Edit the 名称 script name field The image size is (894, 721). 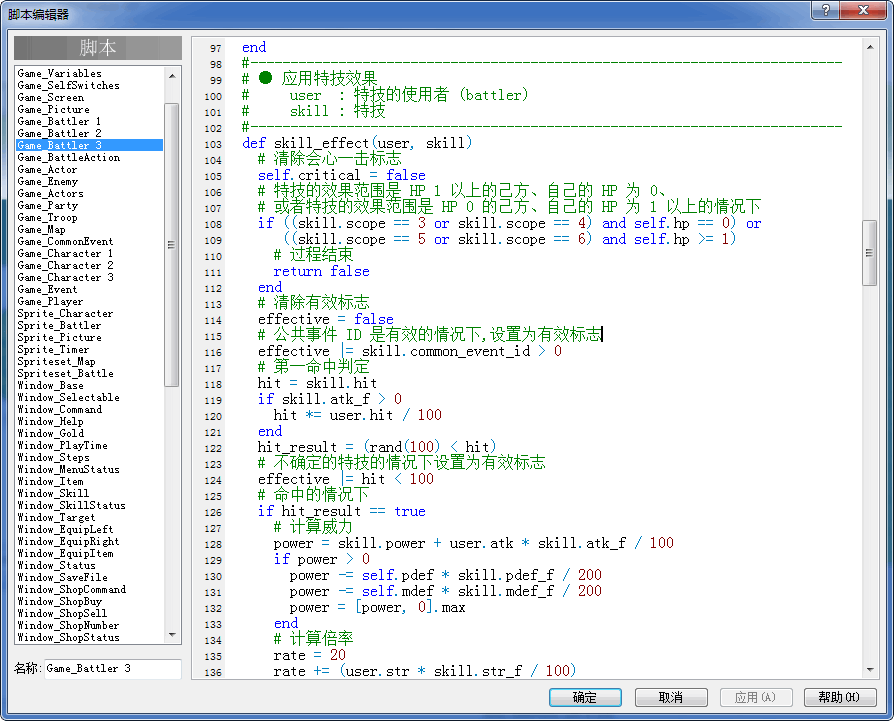pyautogui.click(x=112, y=669)
